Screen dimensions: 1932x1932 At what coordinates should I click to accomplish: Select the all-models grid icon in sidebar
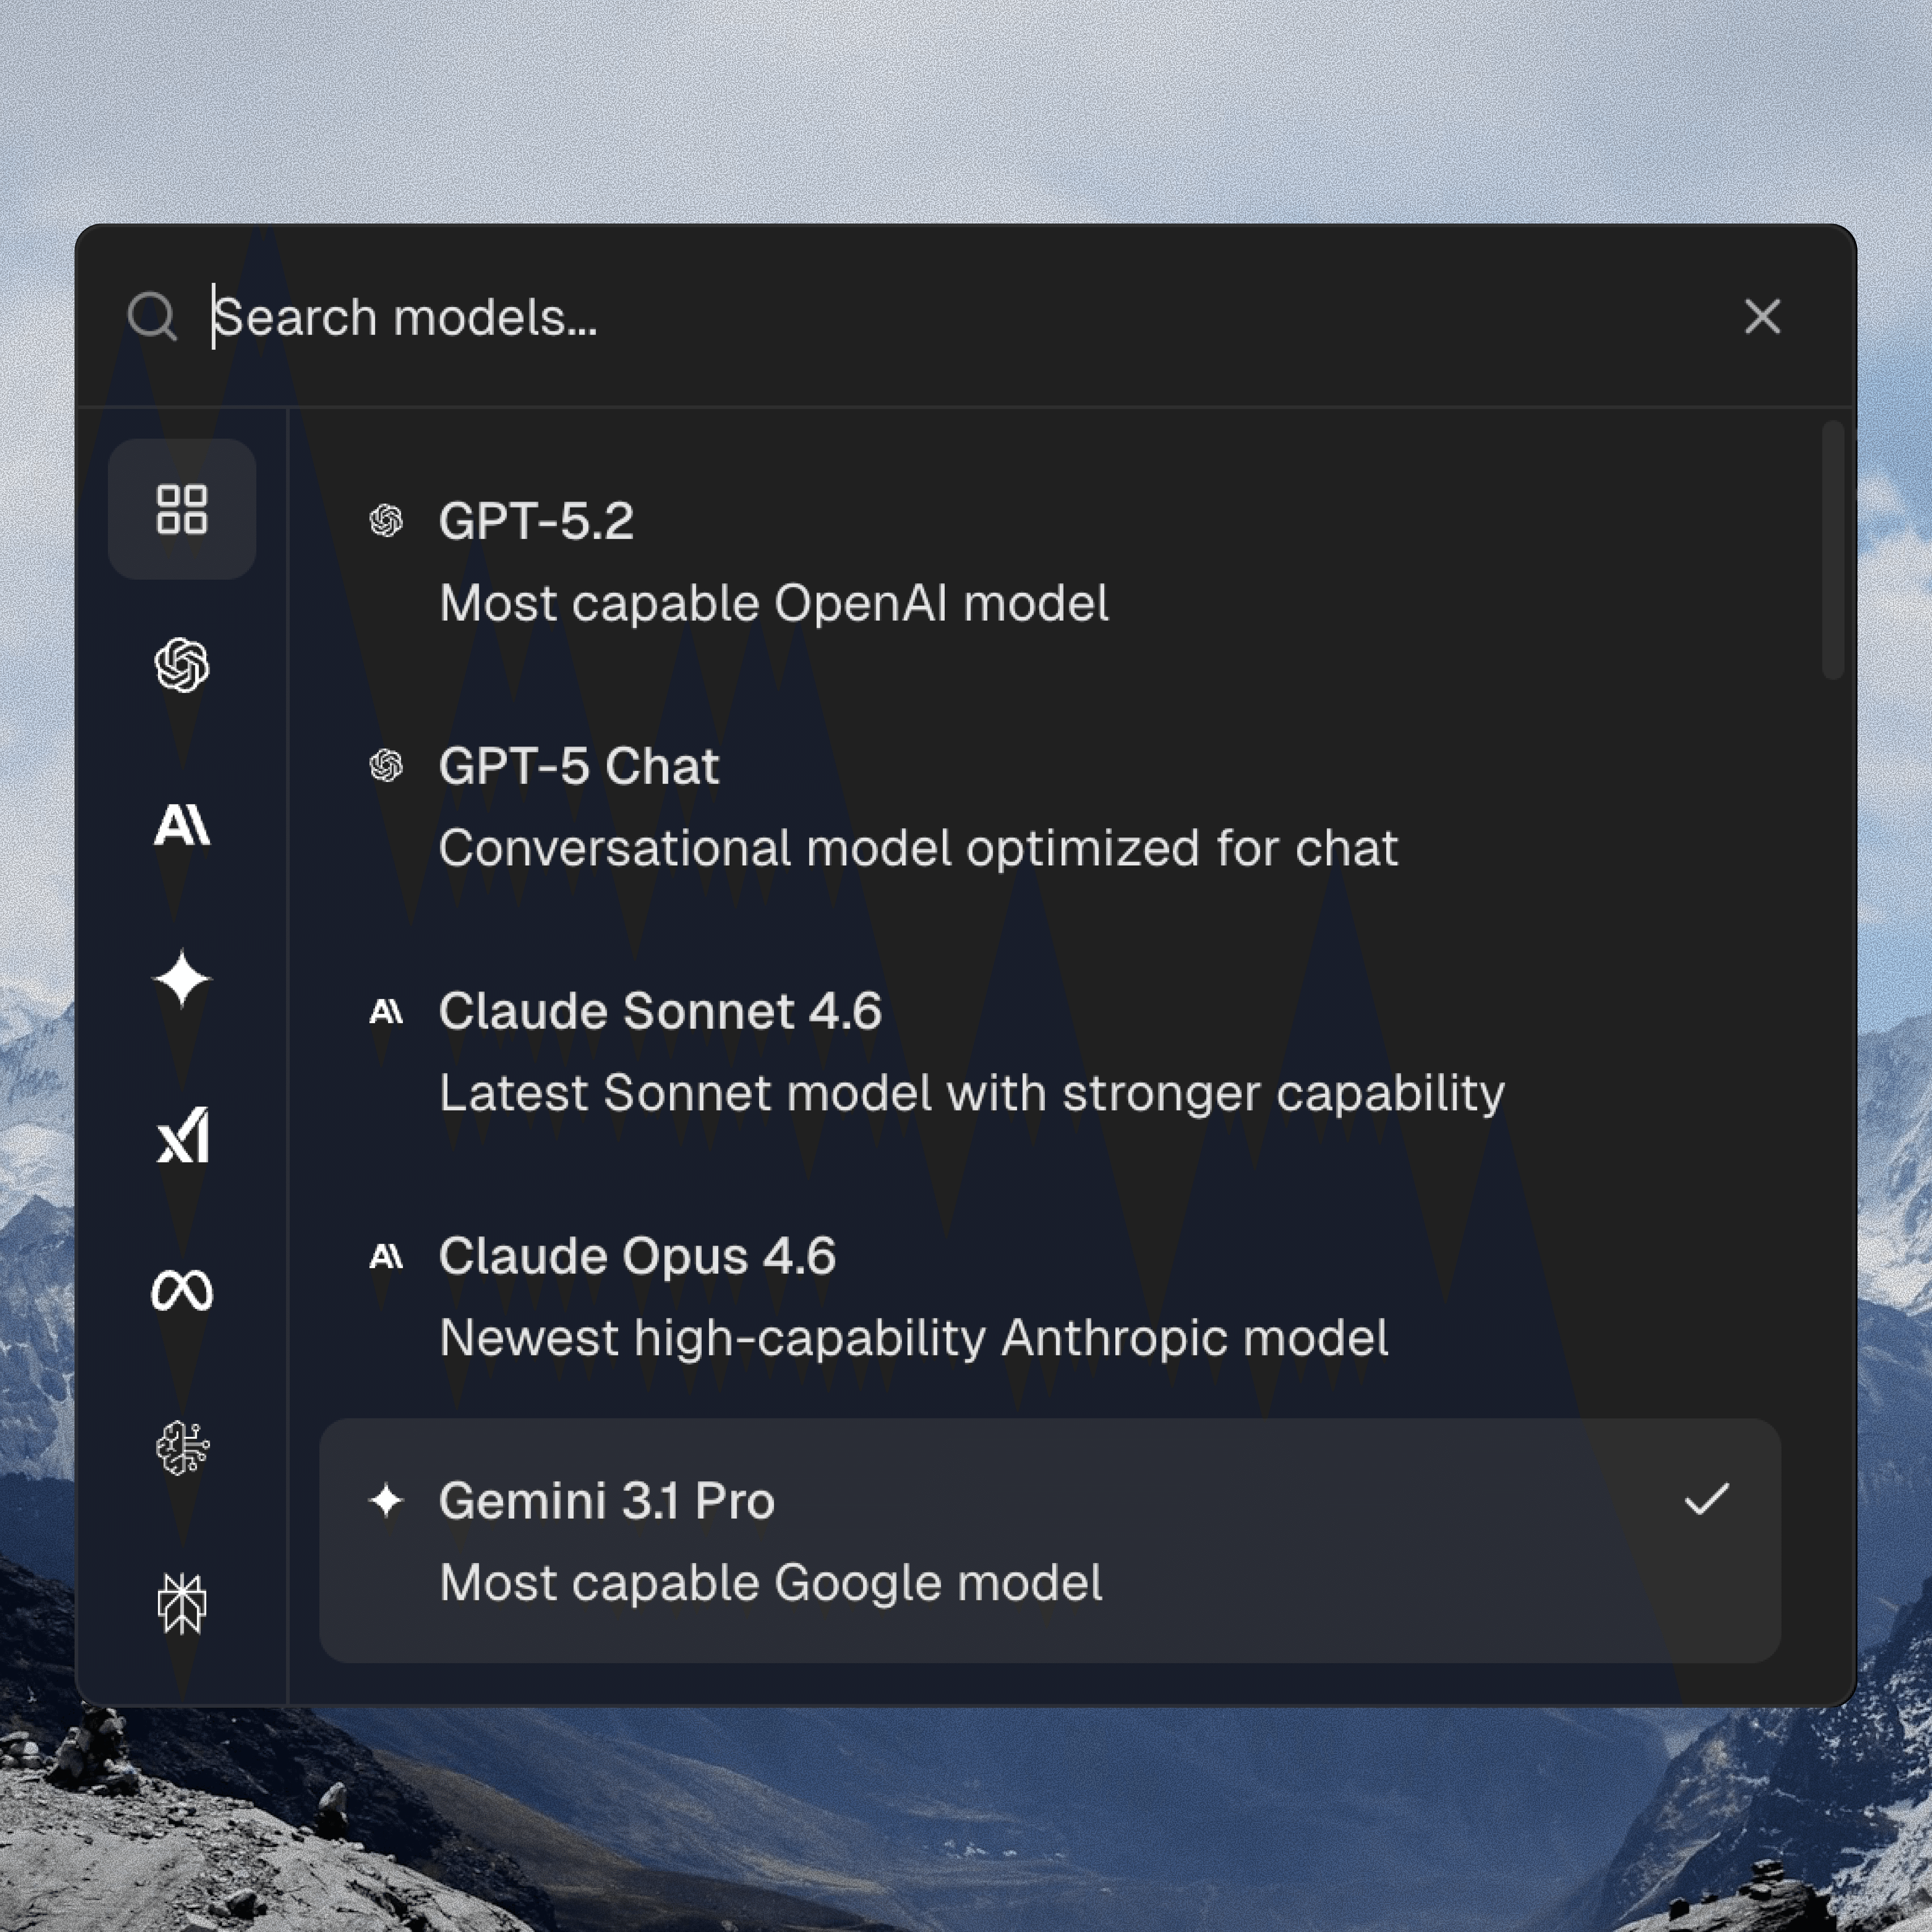click(x=182, y=509)
